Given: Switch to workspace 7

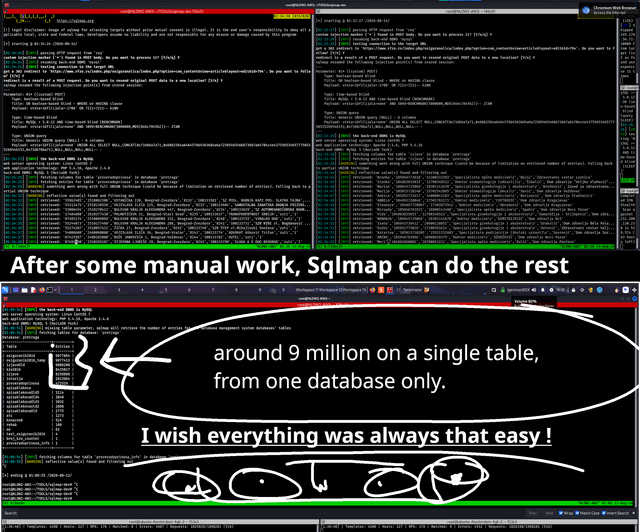Looking at the screenshot, I should (213, 290).
